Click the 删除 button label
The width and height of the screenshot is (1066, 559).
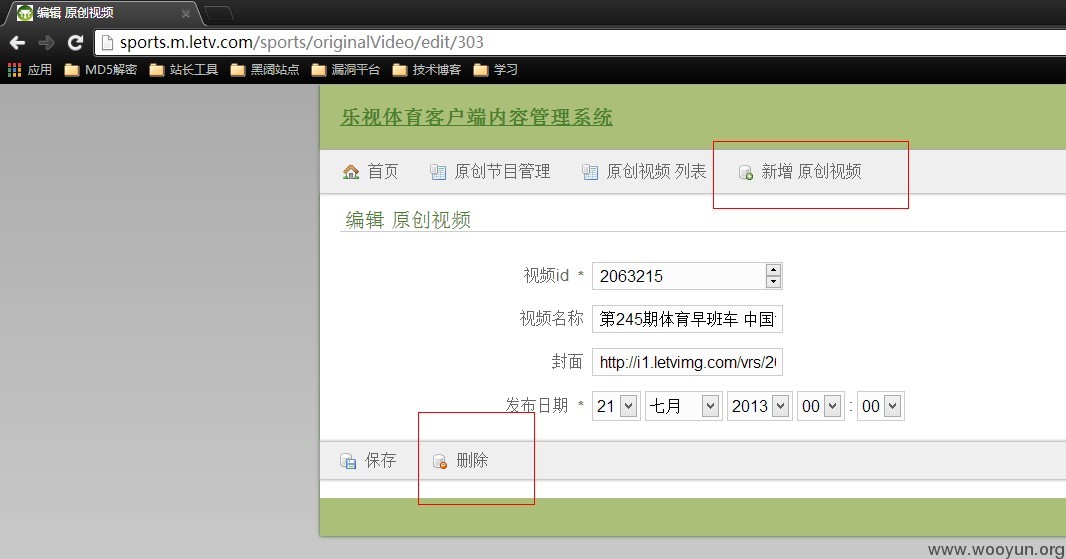[472, 460]
